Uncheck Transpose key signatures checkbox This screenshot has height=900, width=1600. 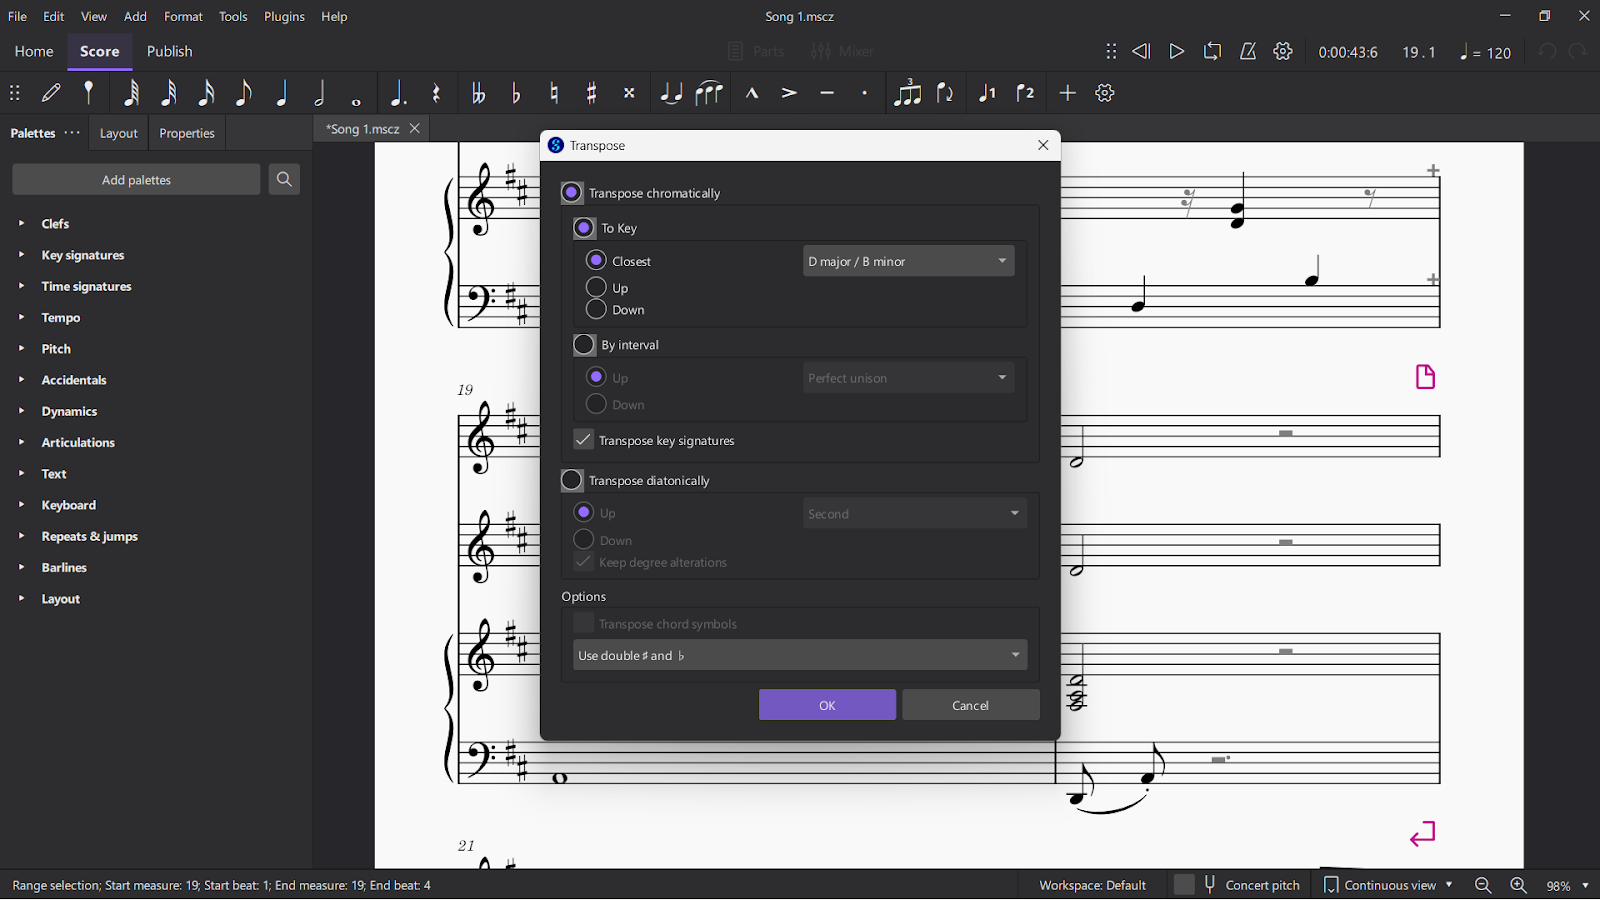583,440
